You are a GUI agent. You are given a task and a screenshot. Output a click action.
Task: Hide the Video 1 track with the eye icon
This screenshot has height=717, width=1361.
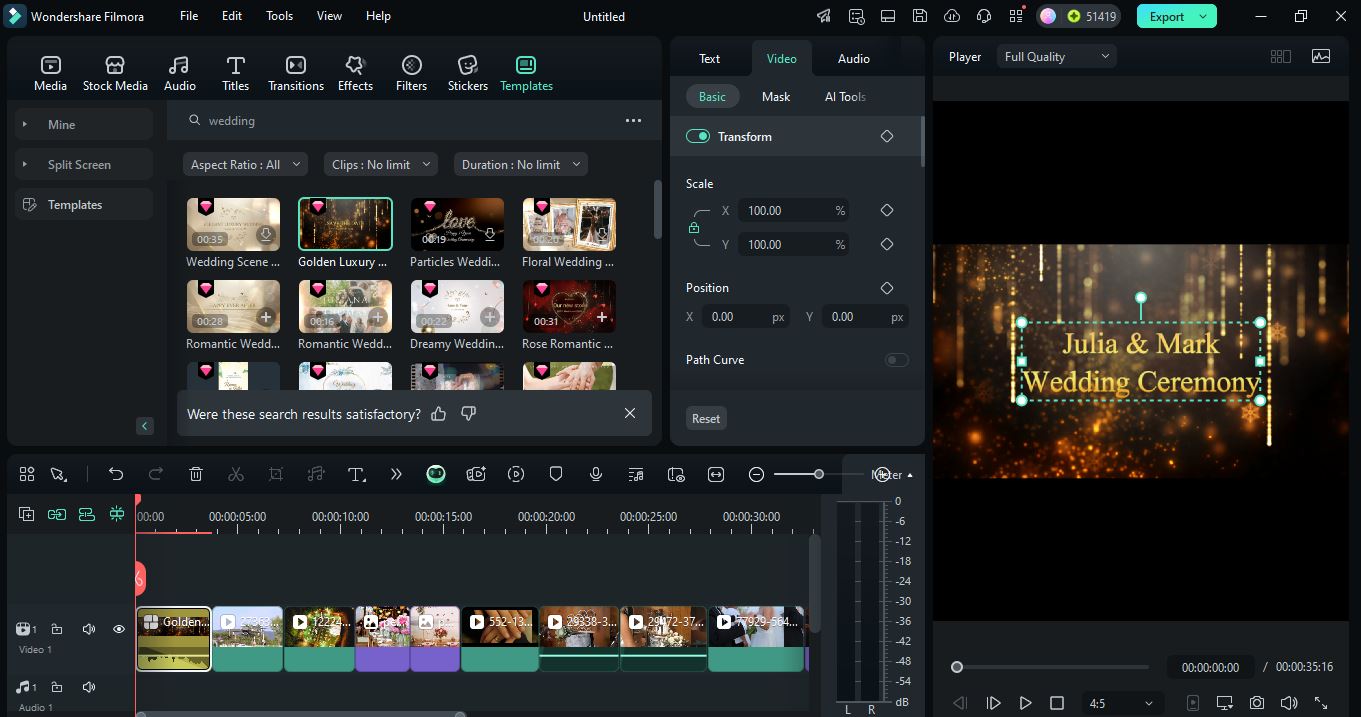118,628
